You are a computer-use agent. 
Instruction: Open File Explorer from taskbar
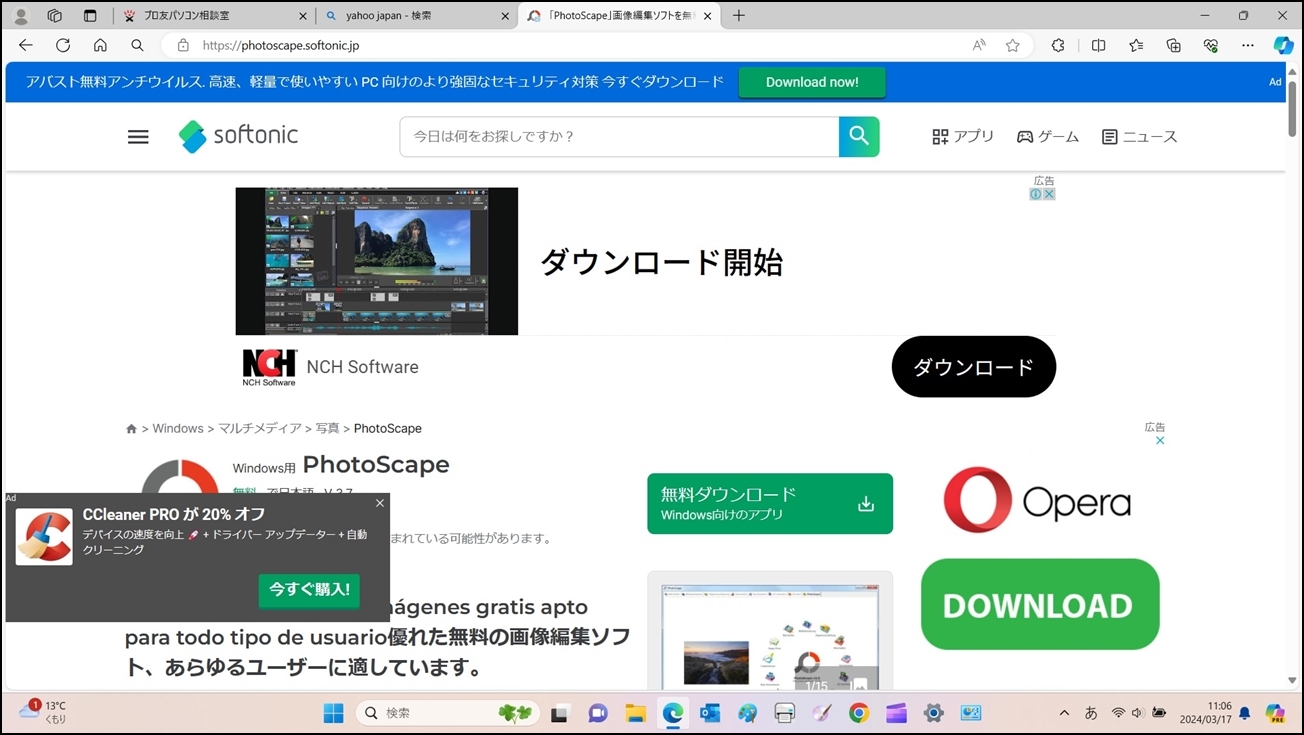click(x=635, y=713)
